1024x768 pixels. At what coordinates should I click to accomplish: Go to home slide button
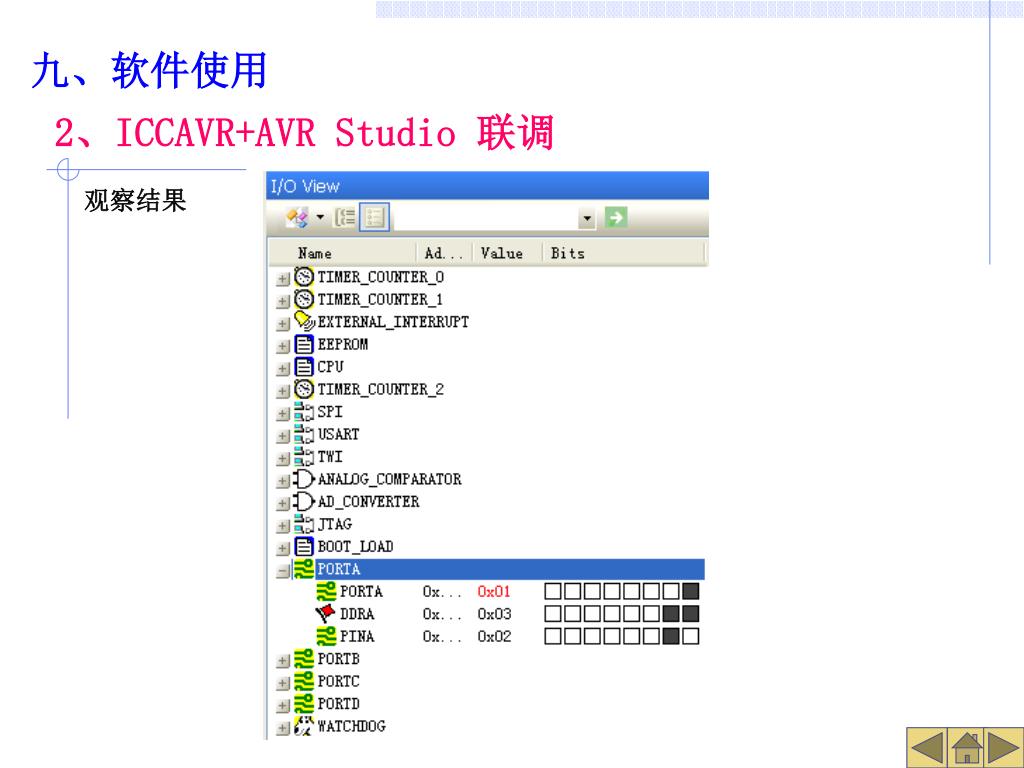point(966,748)
